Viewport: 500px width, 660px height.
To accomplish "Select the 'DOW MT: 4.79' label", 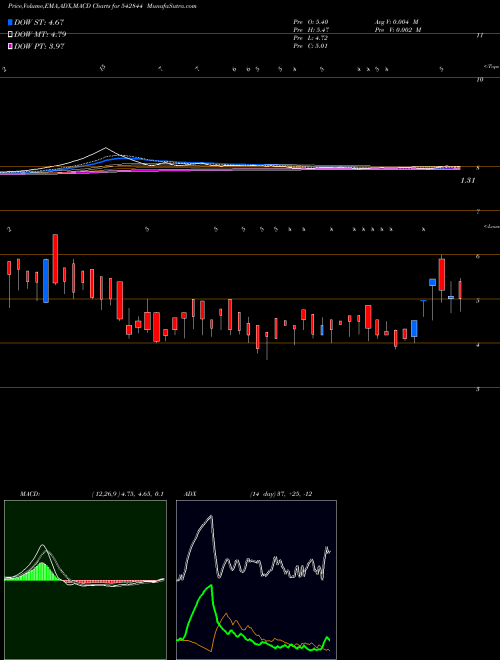I will [40, 35].
